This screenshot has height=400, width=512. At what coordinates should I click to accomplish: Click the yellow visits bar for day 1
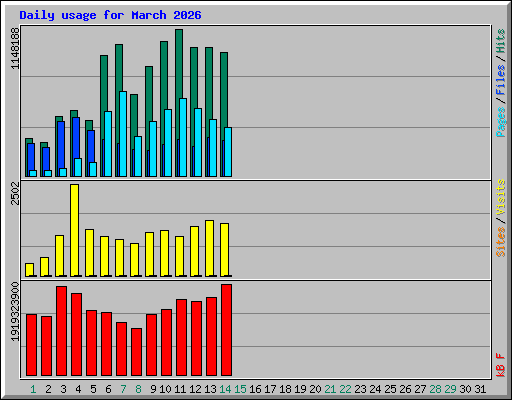point(30,270)
